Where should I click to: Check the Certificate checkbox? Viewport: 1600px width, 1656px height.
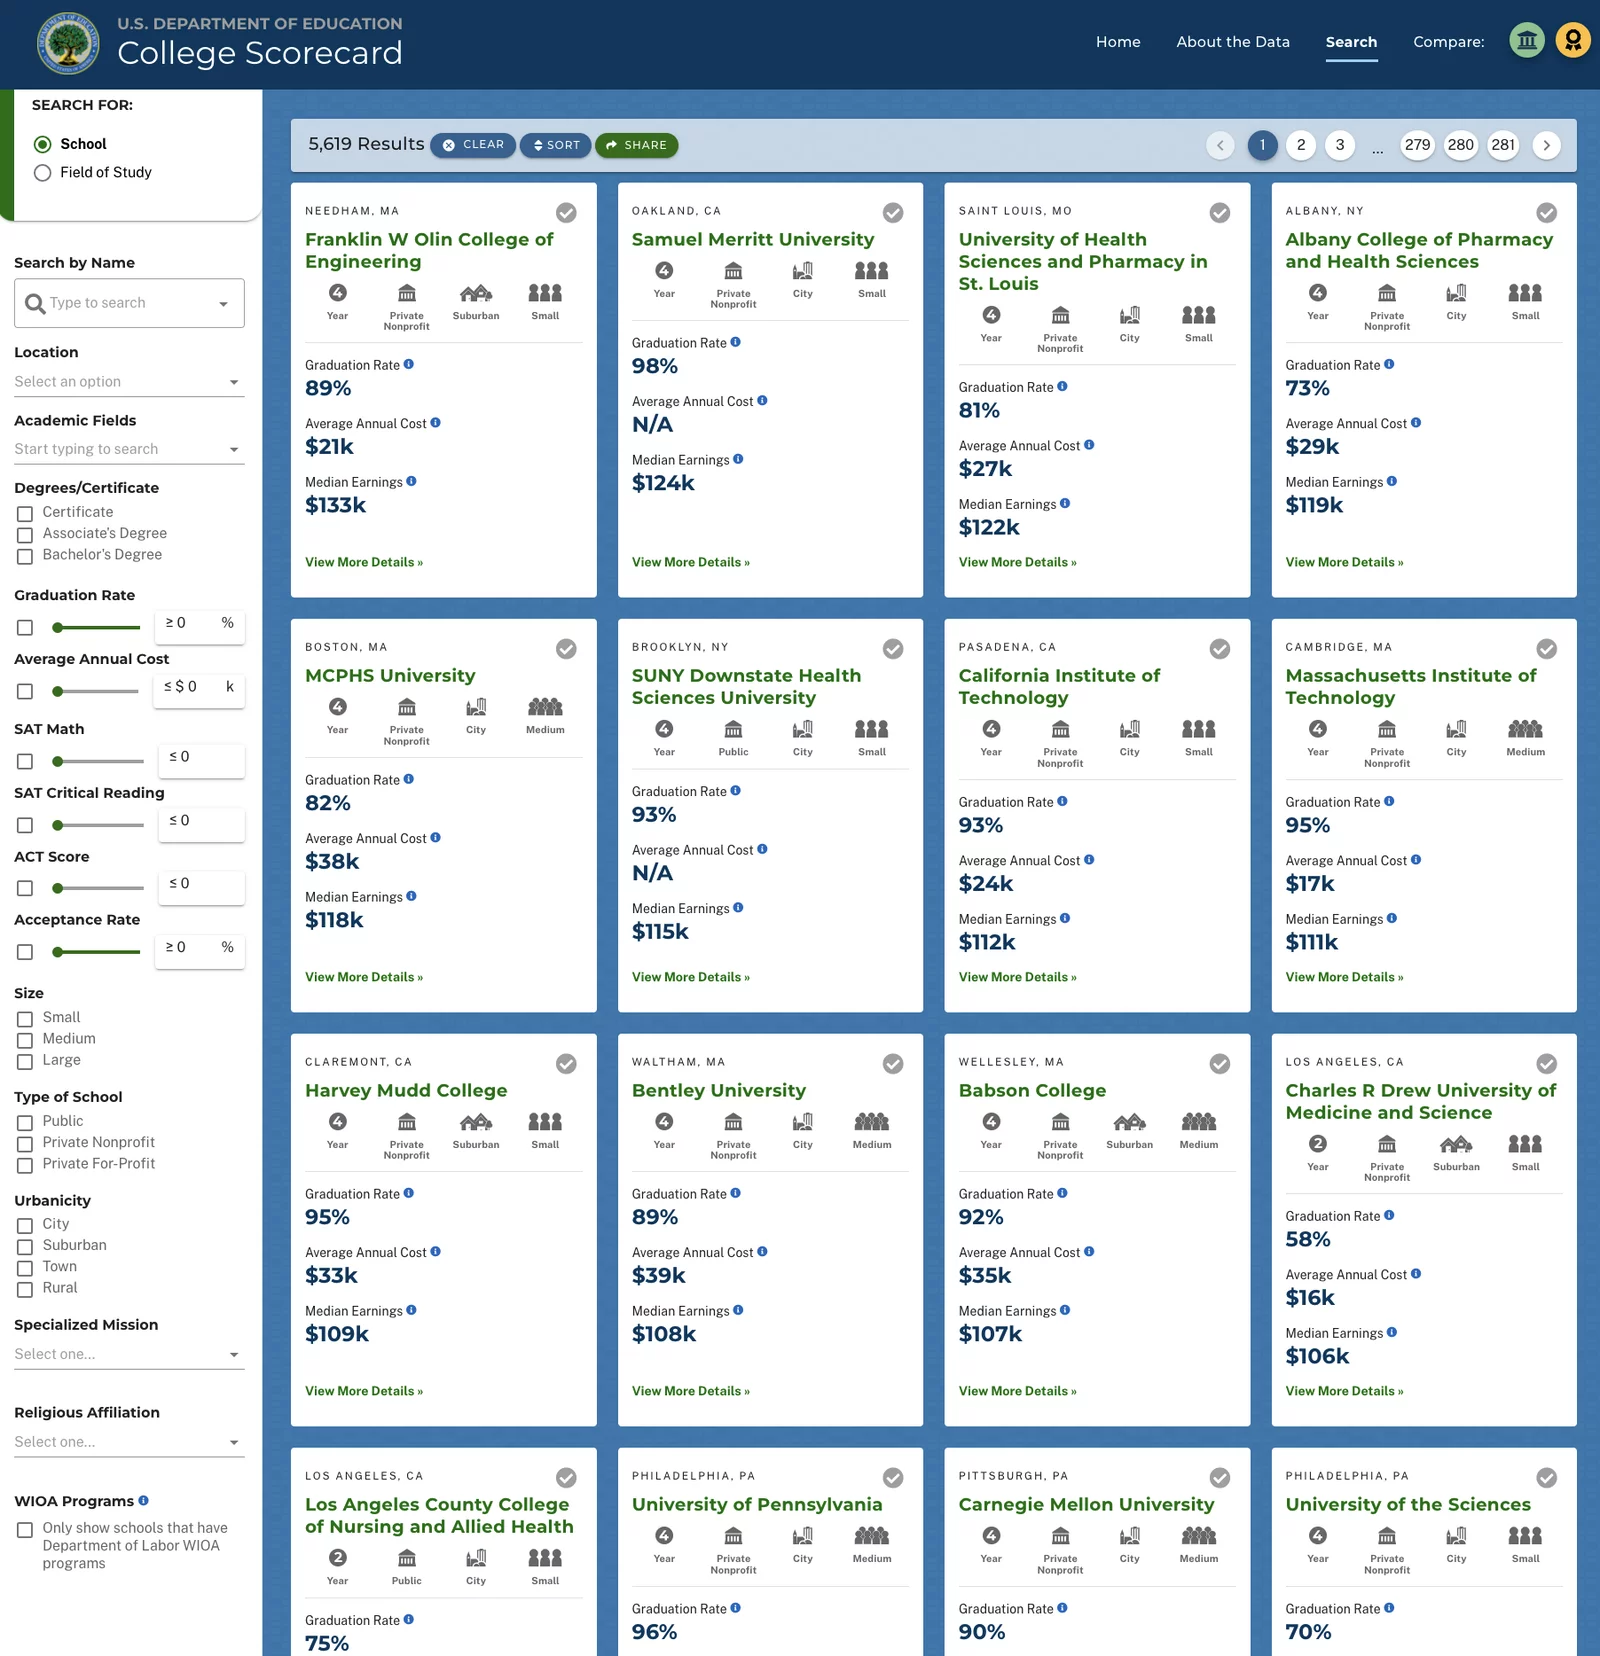[25, 513]
